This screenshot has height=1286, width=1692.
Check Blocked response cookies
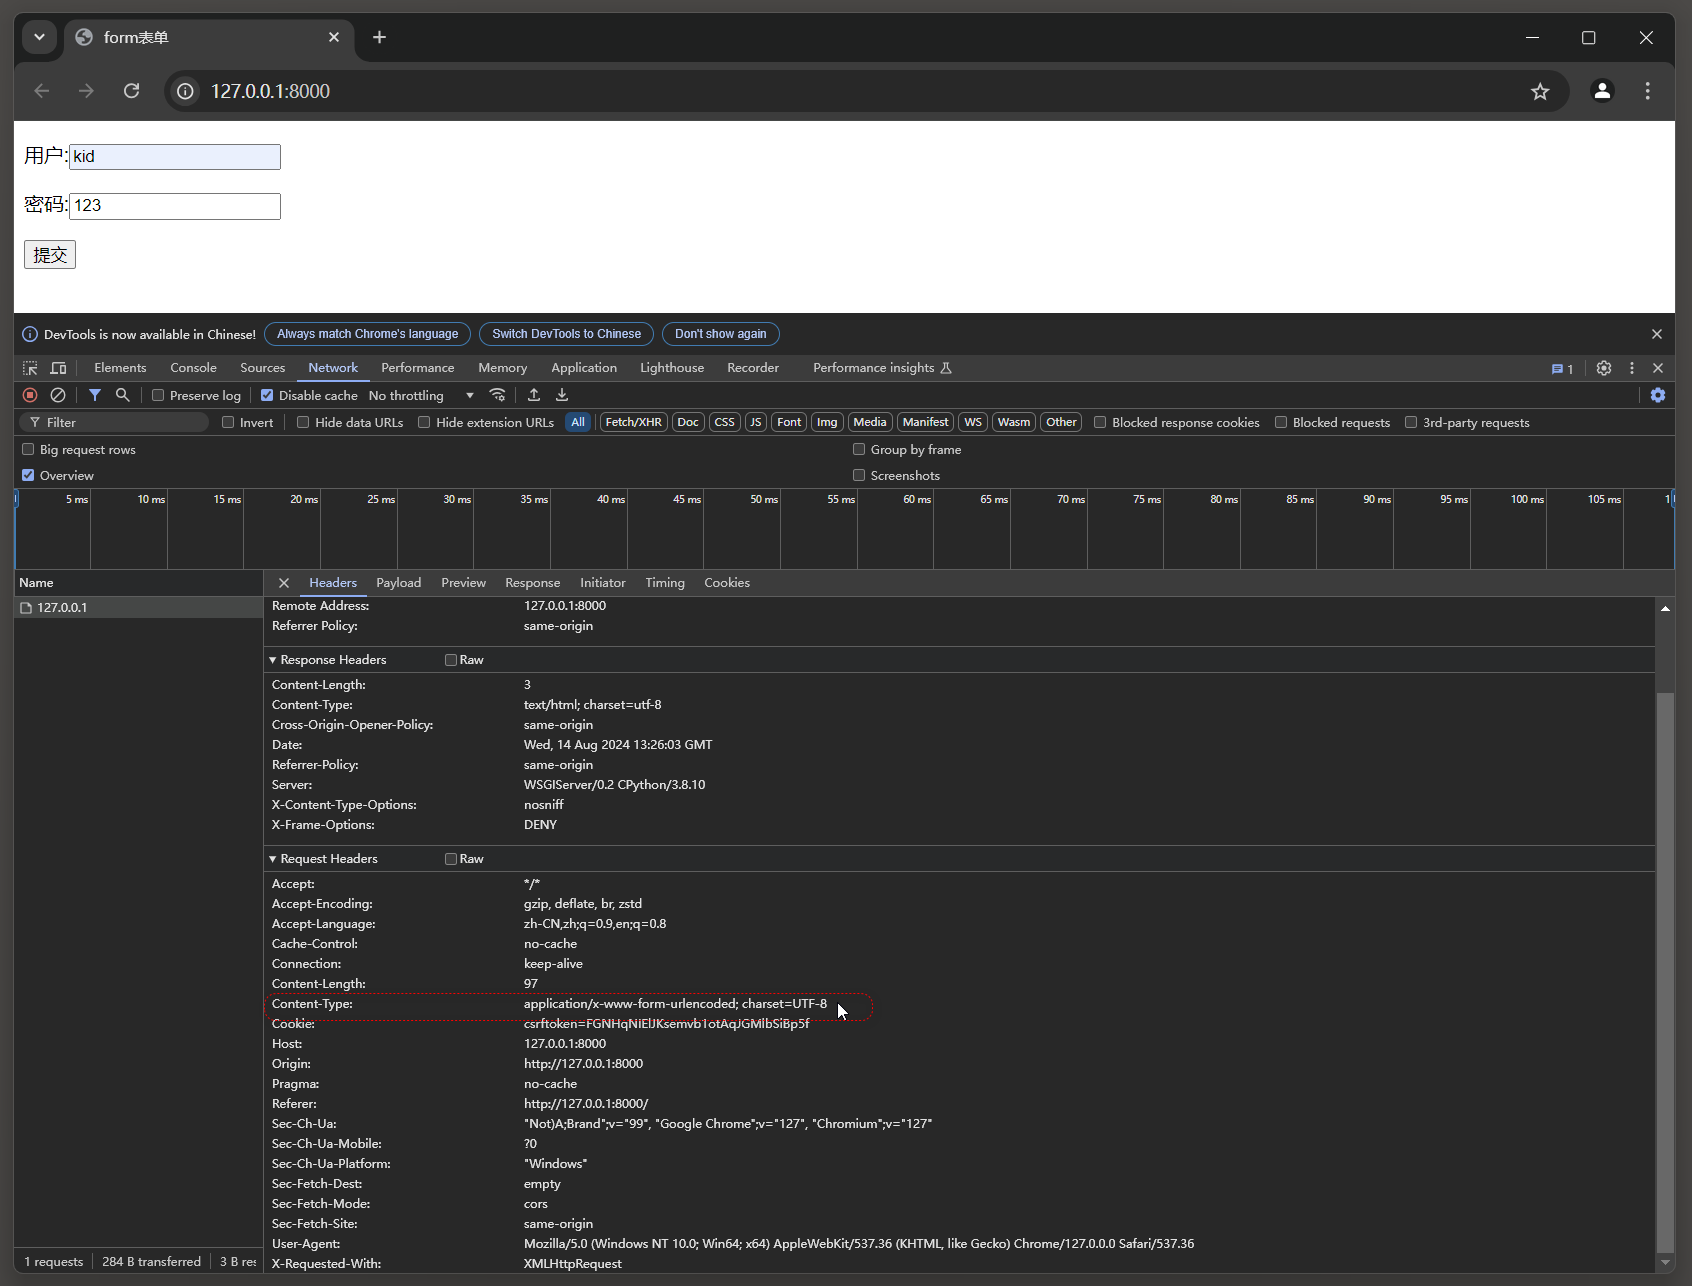[x=1100, y=422]
